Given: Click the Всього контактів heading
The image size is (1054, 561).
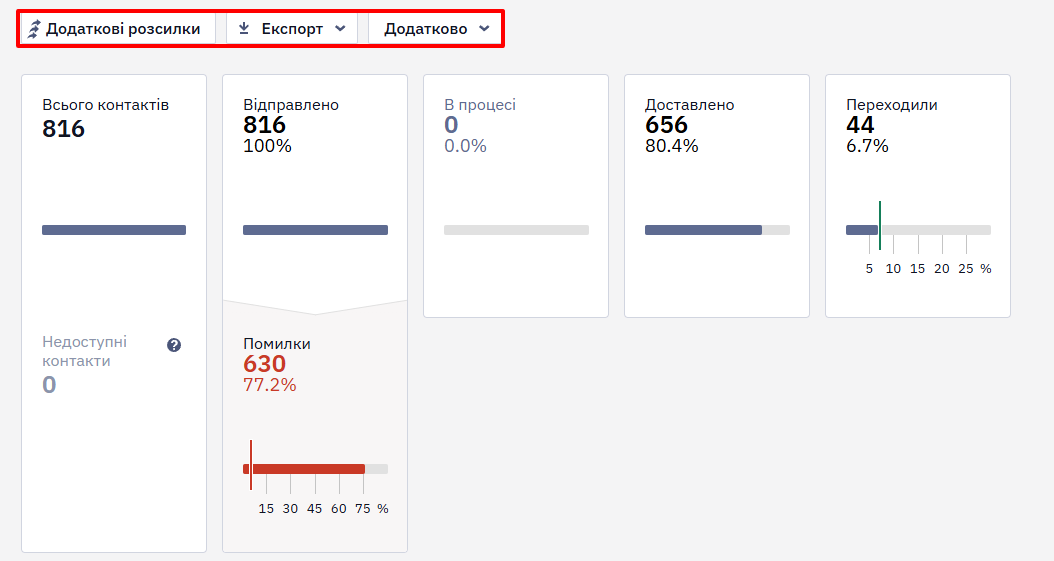Looking at the screenshot, I should (106, 105).
